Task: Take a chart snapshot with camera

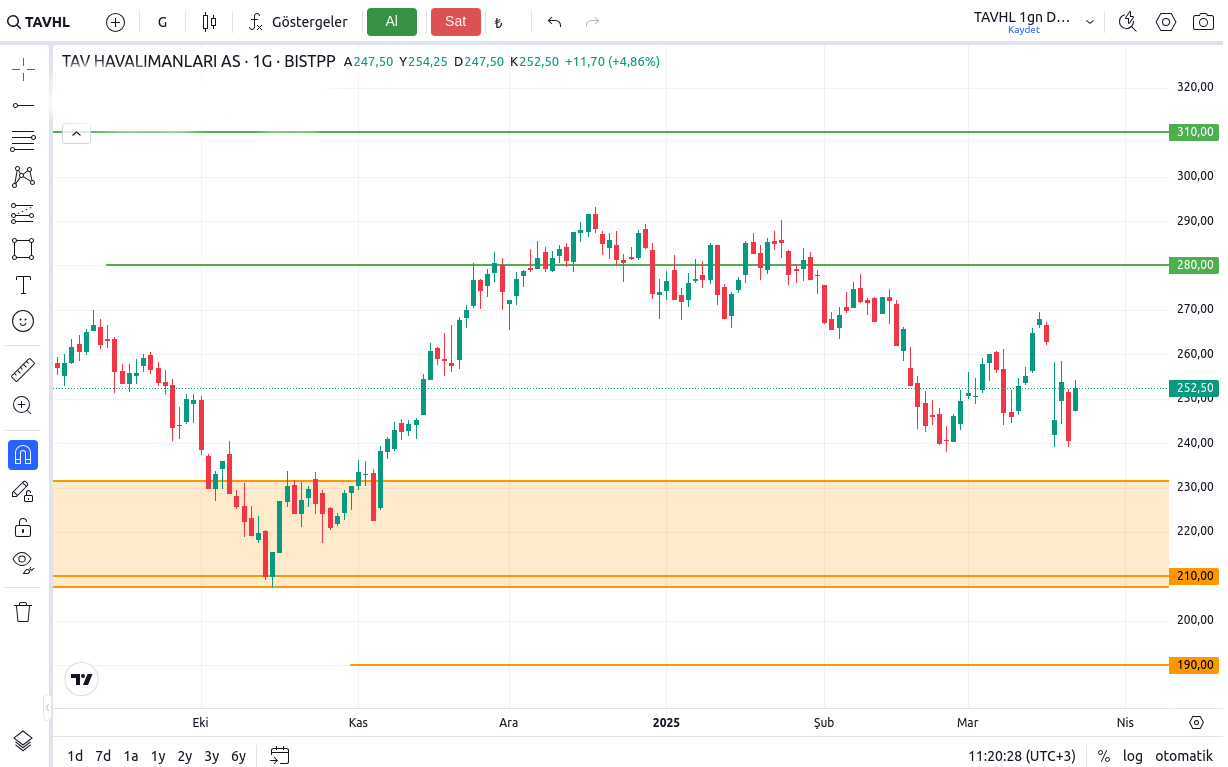Action: pos(1204,22)
